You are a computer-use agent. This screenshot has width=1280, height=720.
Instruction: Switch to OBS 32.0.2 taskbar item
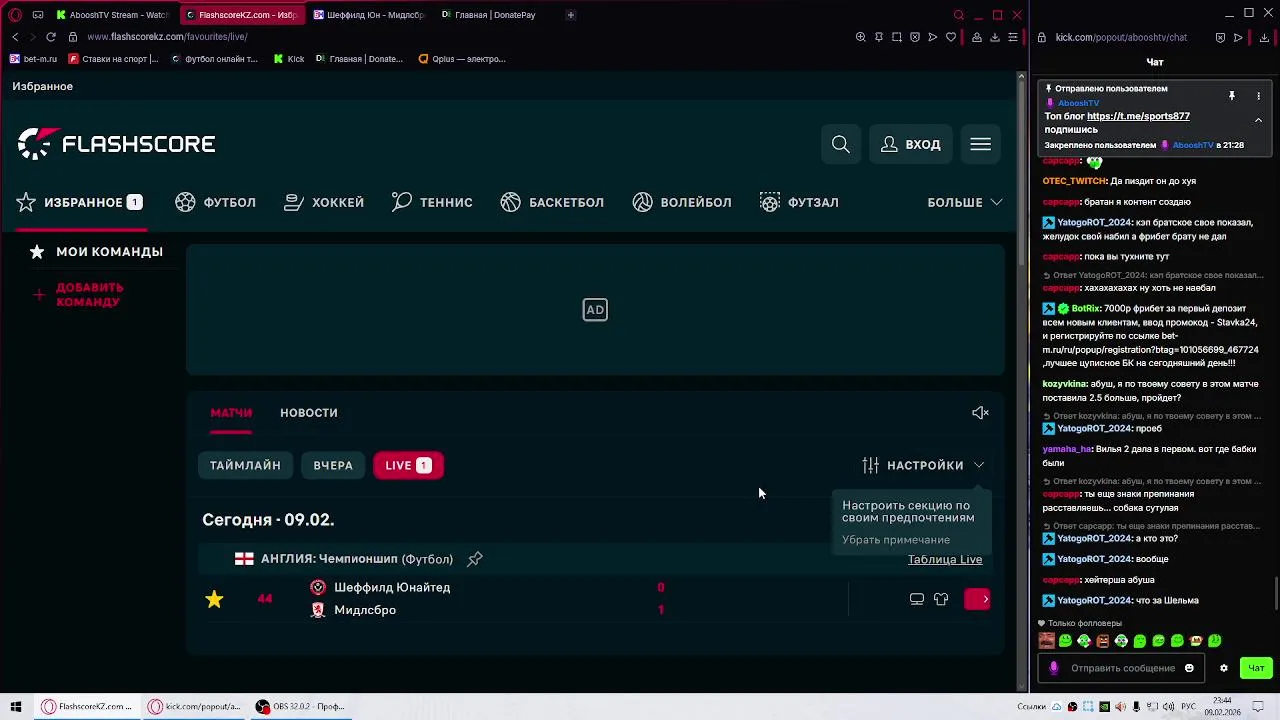300,706
